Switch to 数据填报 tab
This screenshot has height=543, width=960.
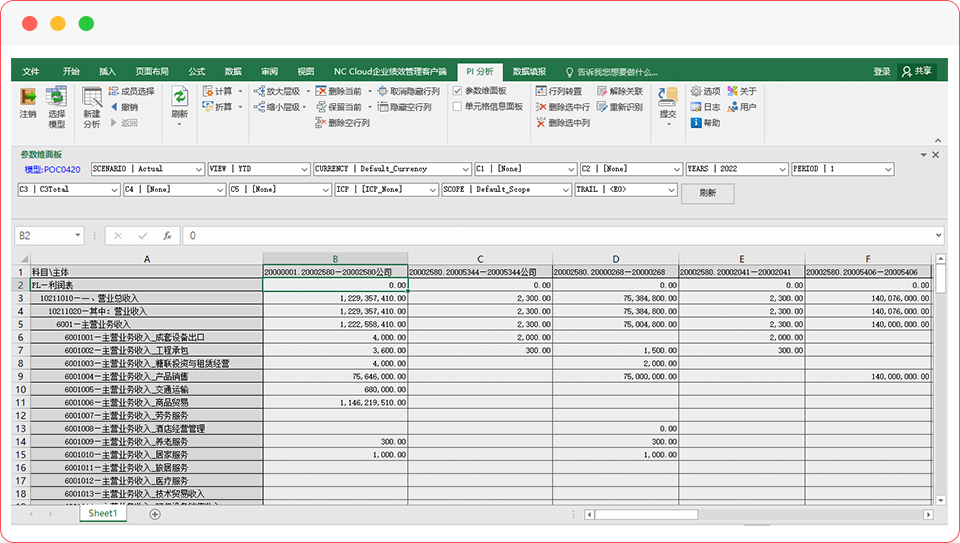tap(529, 72)
